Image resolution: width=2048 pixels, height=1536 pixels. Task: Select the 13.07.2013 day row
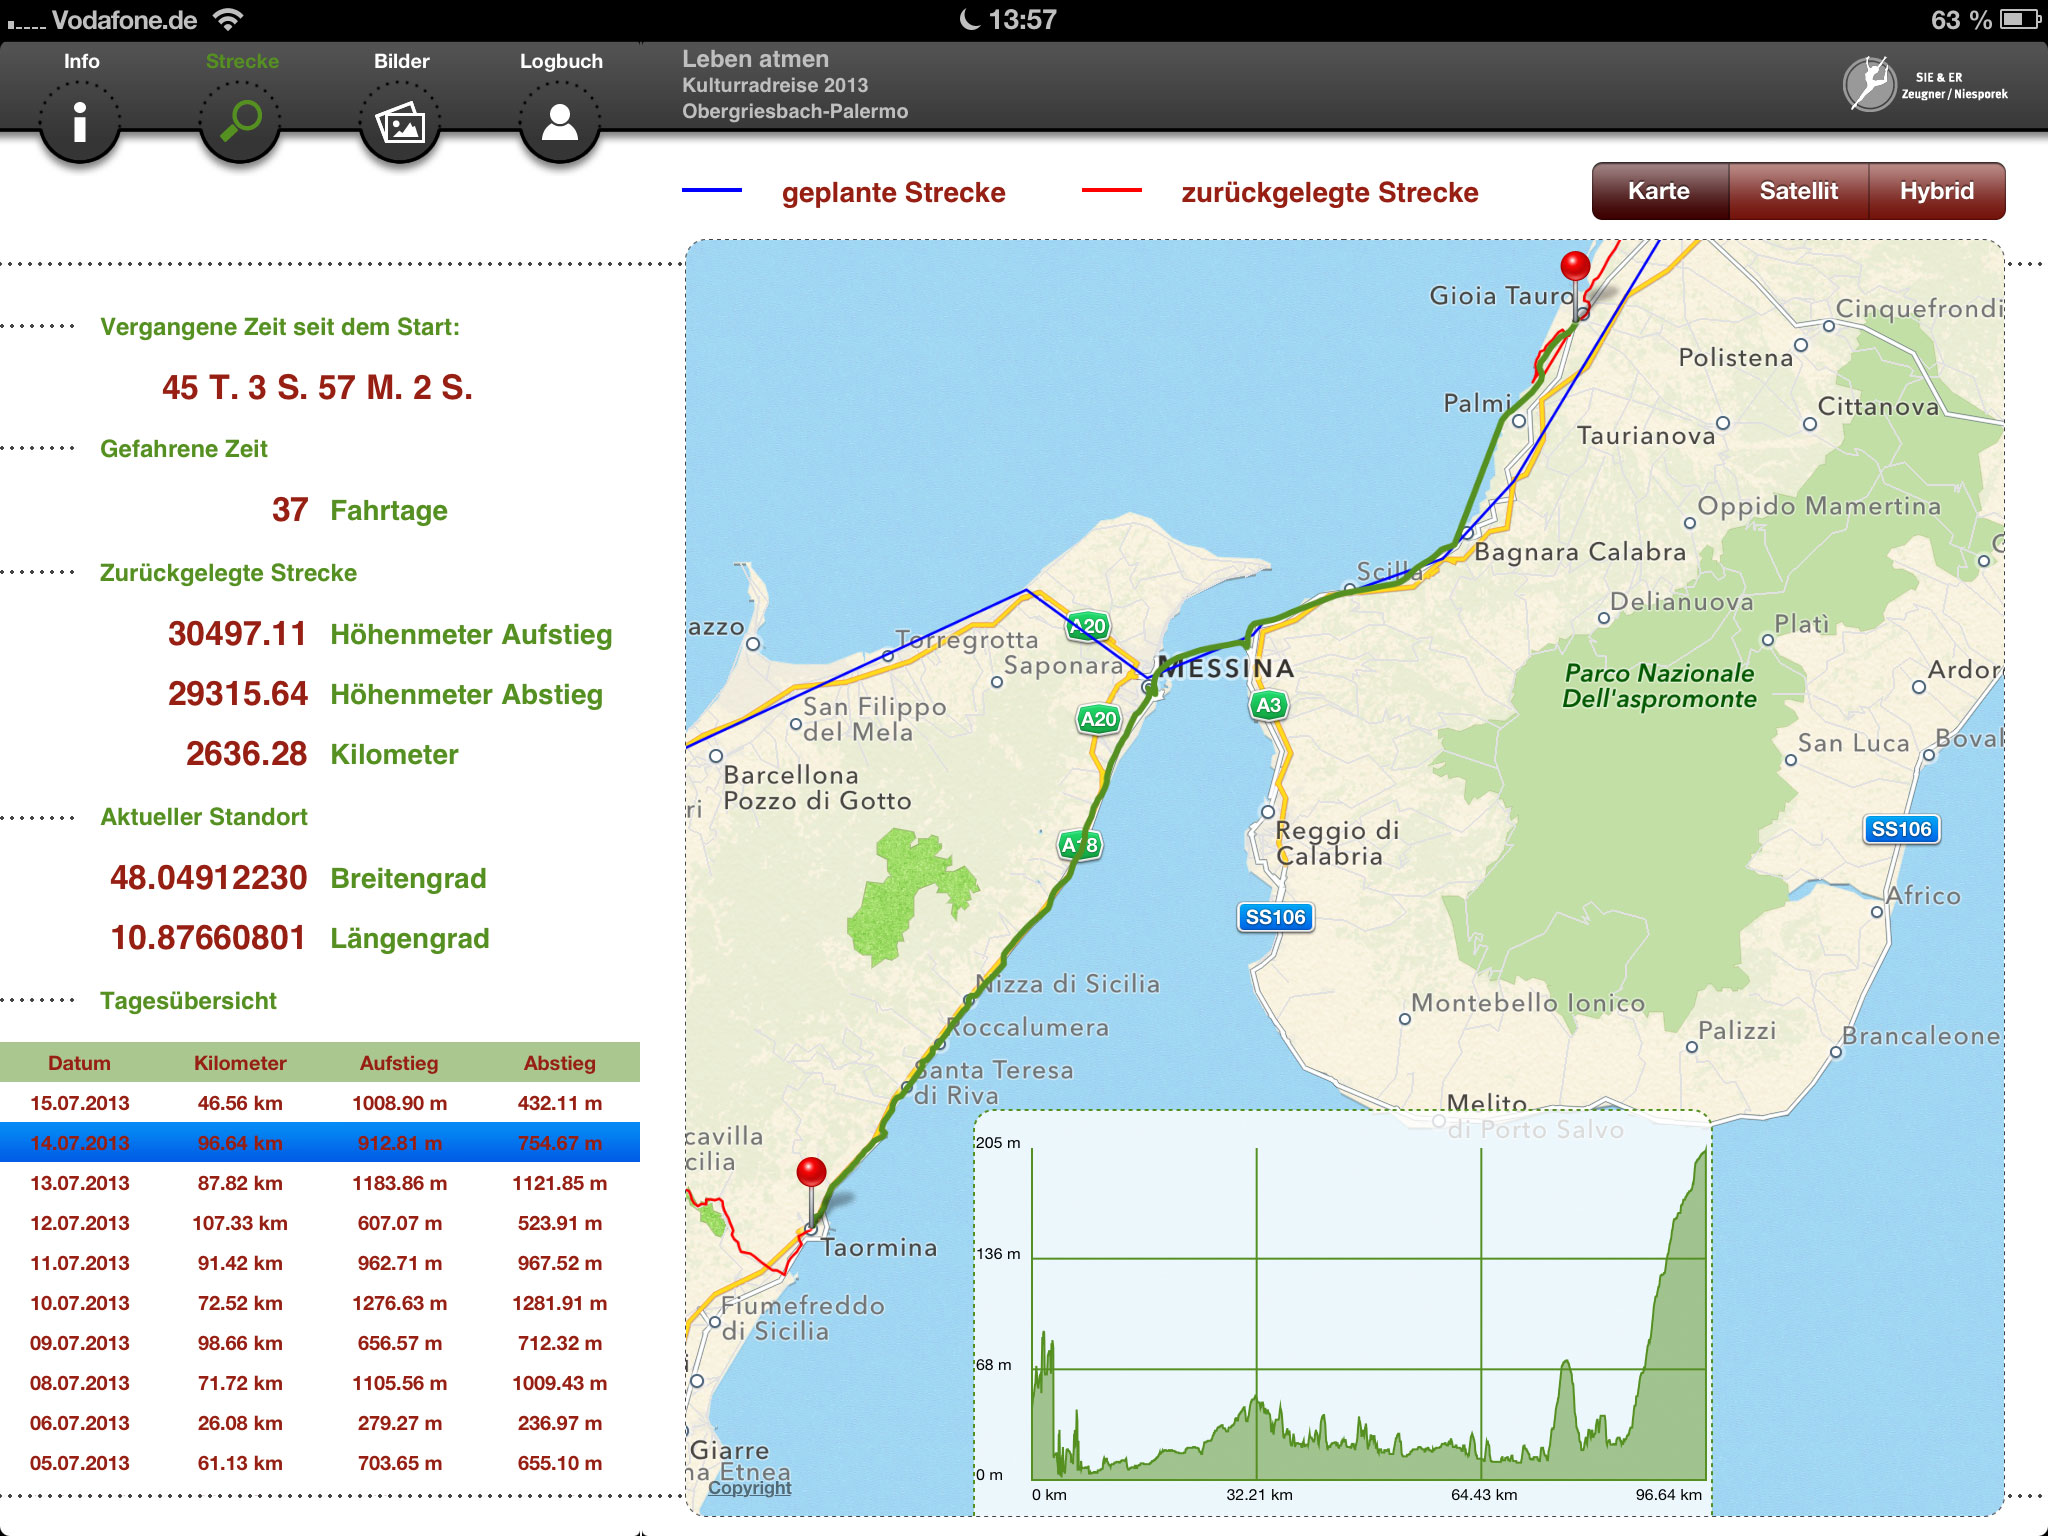click(320, 1183)
